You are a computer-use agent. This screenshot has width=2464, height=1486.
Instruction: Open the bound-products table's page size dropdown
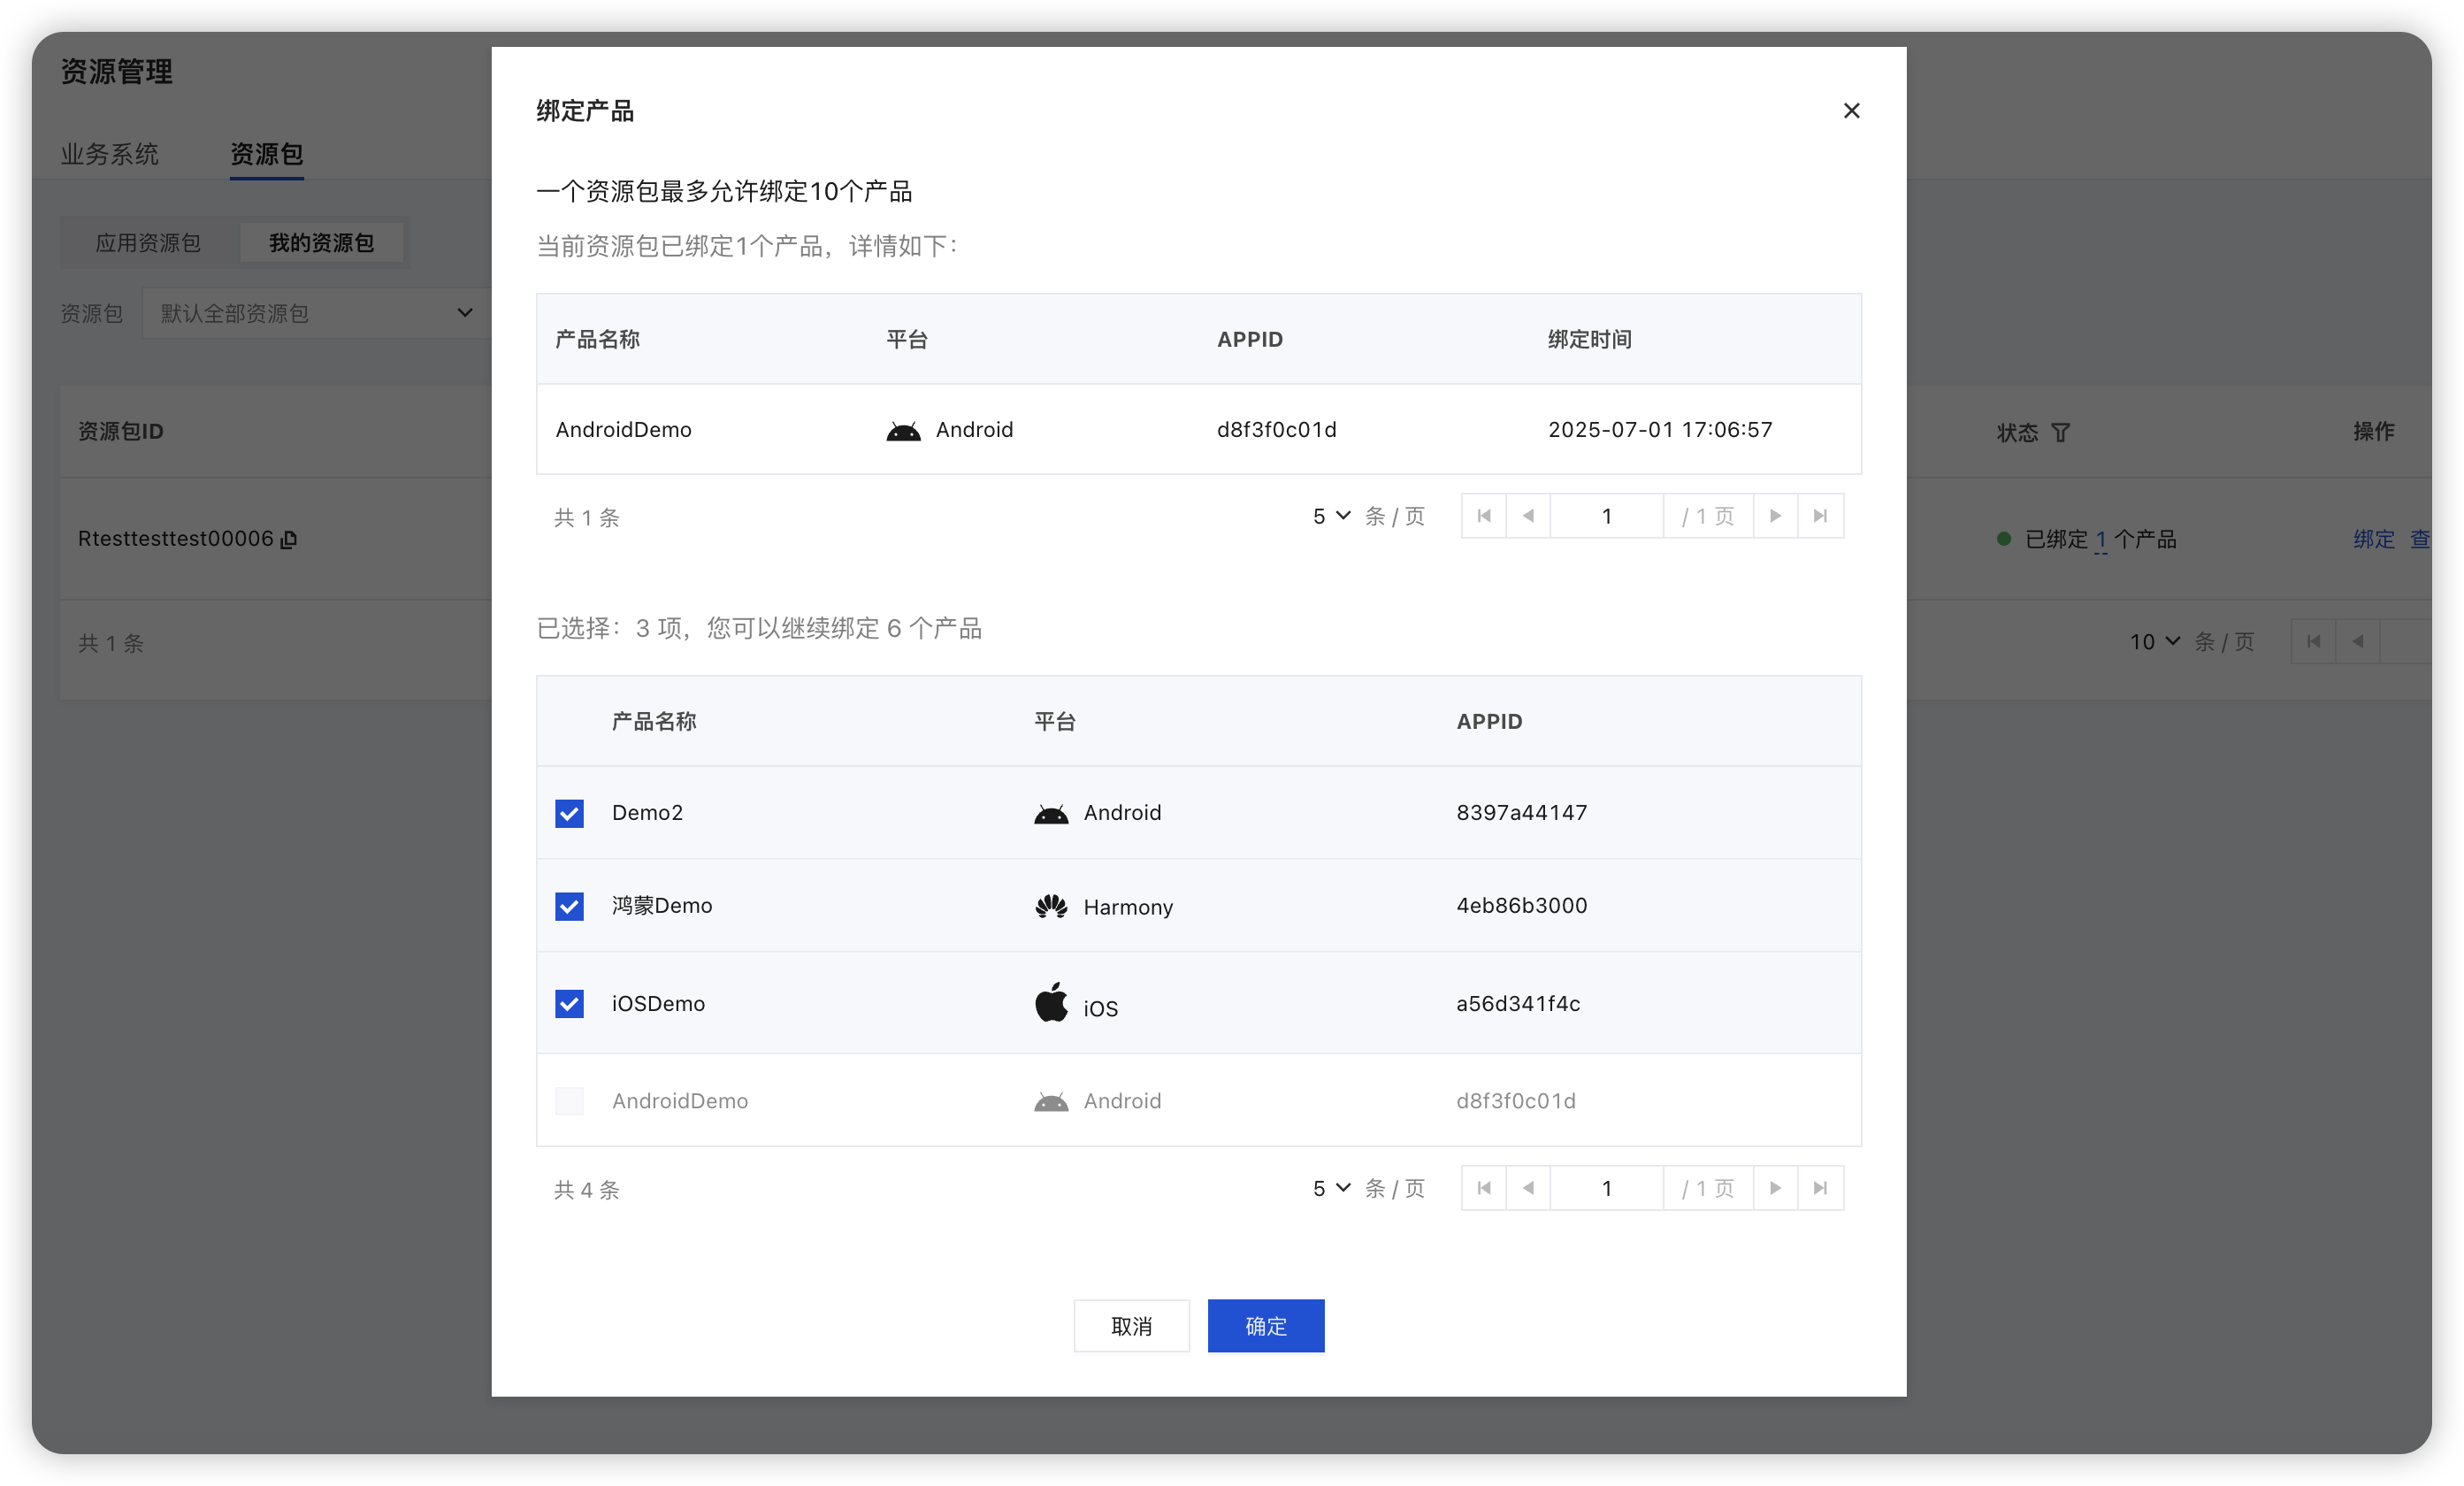(1331, 516)
